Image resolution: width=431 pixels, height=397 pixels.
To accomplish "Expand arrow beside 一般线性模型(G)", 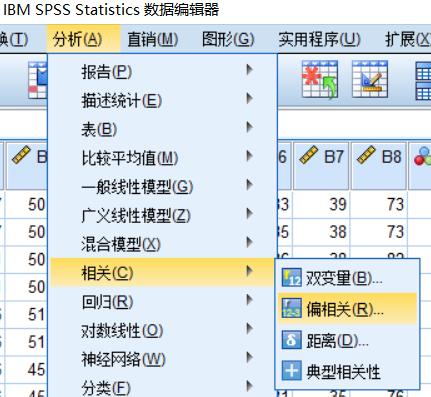I will 249,184.
